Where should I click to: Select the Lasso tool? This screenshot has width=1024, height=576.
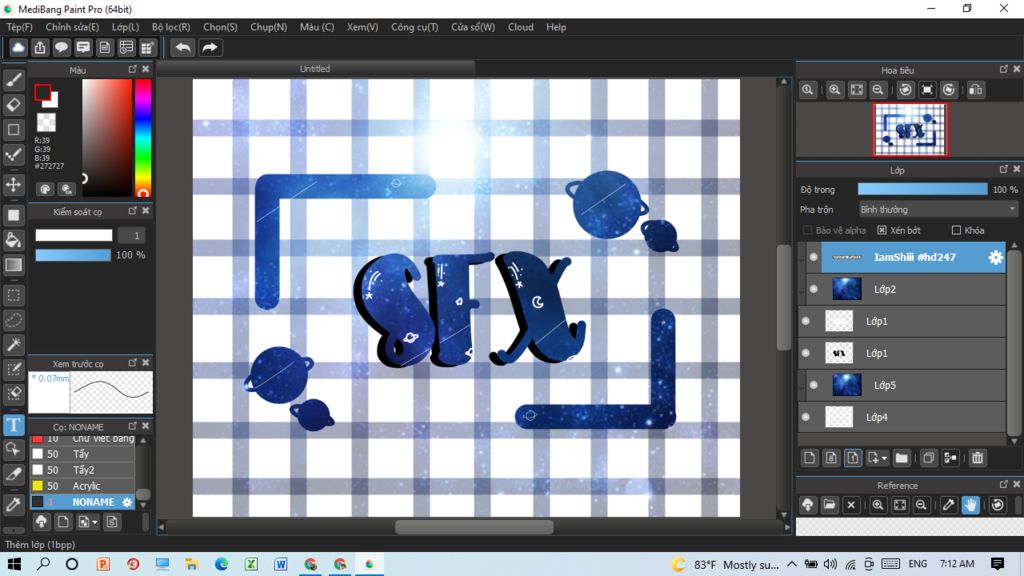[14, 321]
